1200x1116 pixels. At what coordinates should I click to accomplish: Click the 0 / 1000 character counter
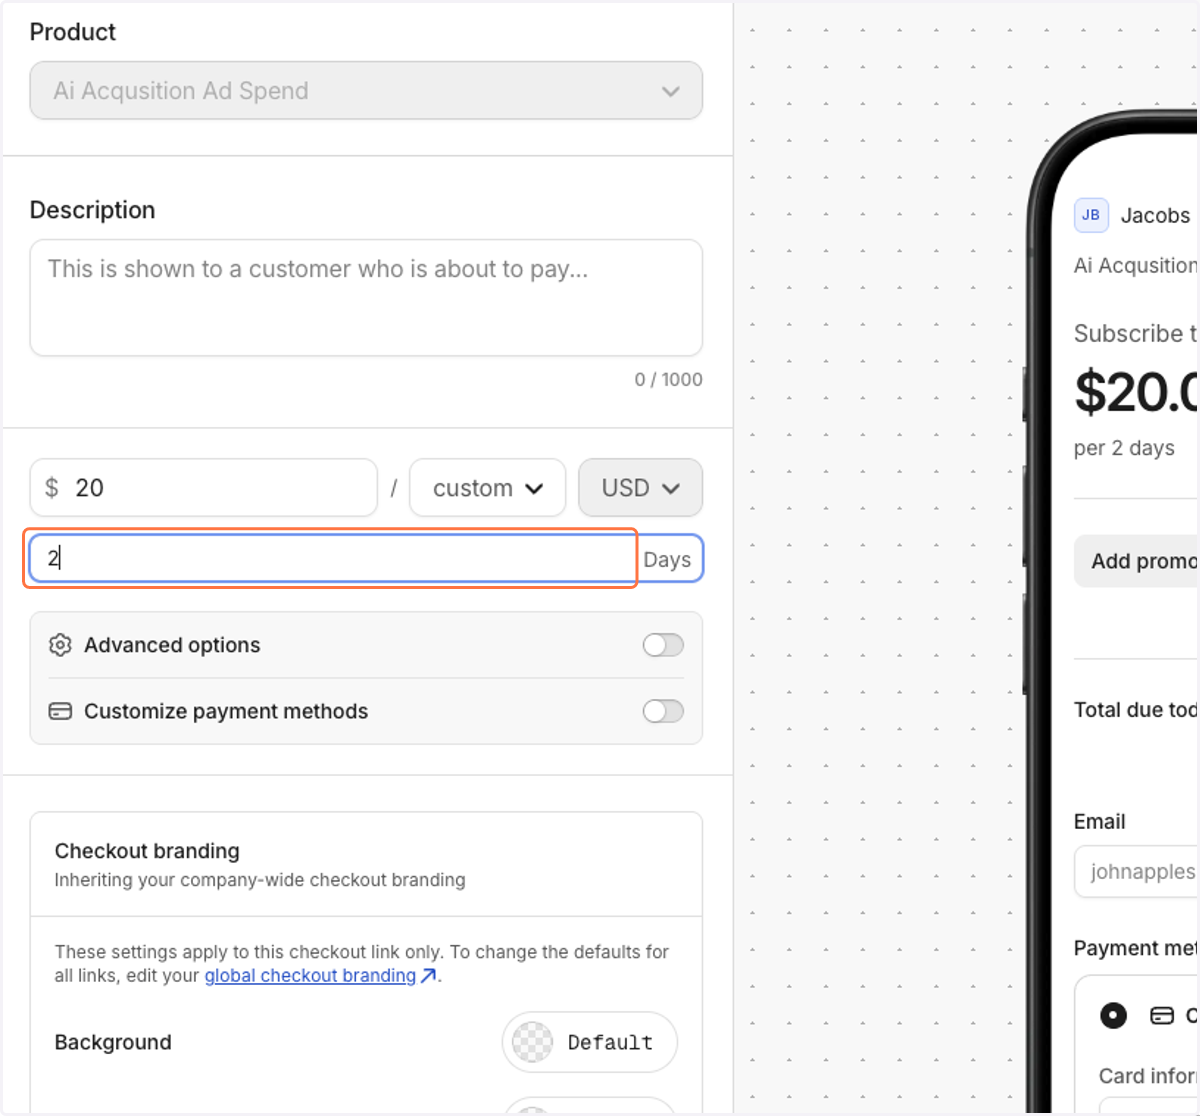[668, 379]
